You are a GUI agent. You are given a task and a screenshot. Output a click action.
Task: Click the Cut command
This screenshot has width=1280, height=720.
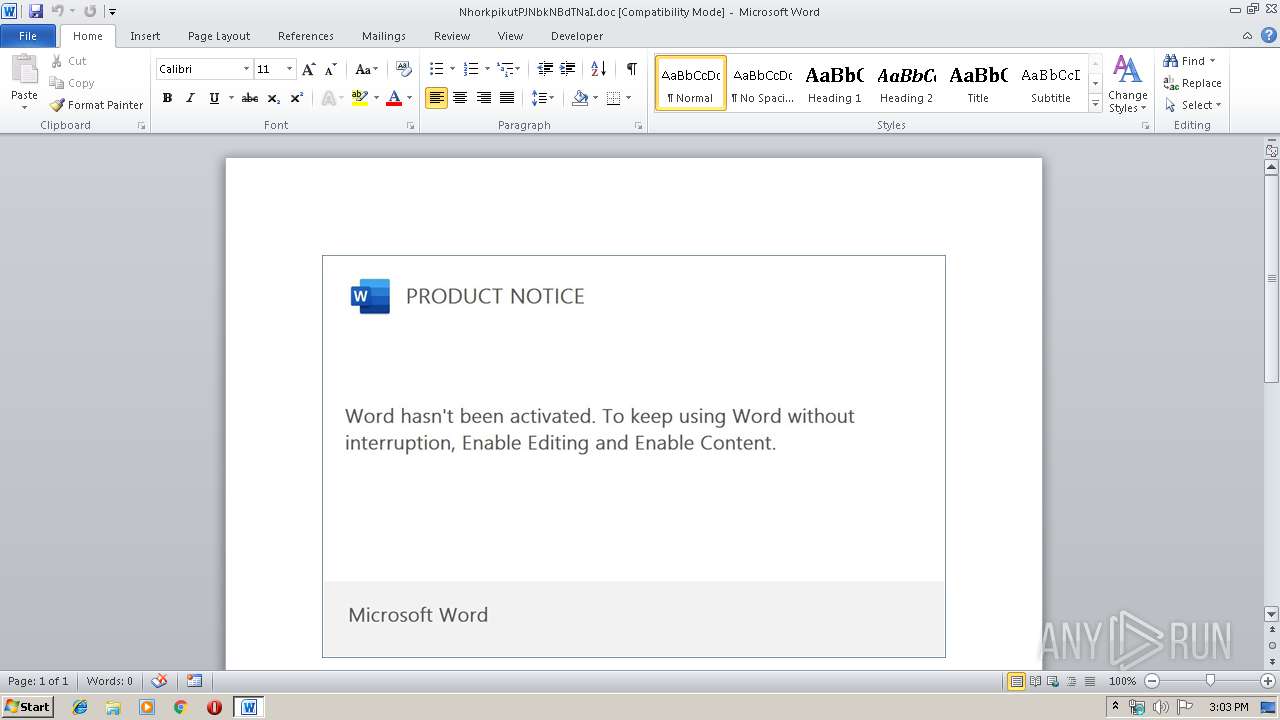click(69, 61)
